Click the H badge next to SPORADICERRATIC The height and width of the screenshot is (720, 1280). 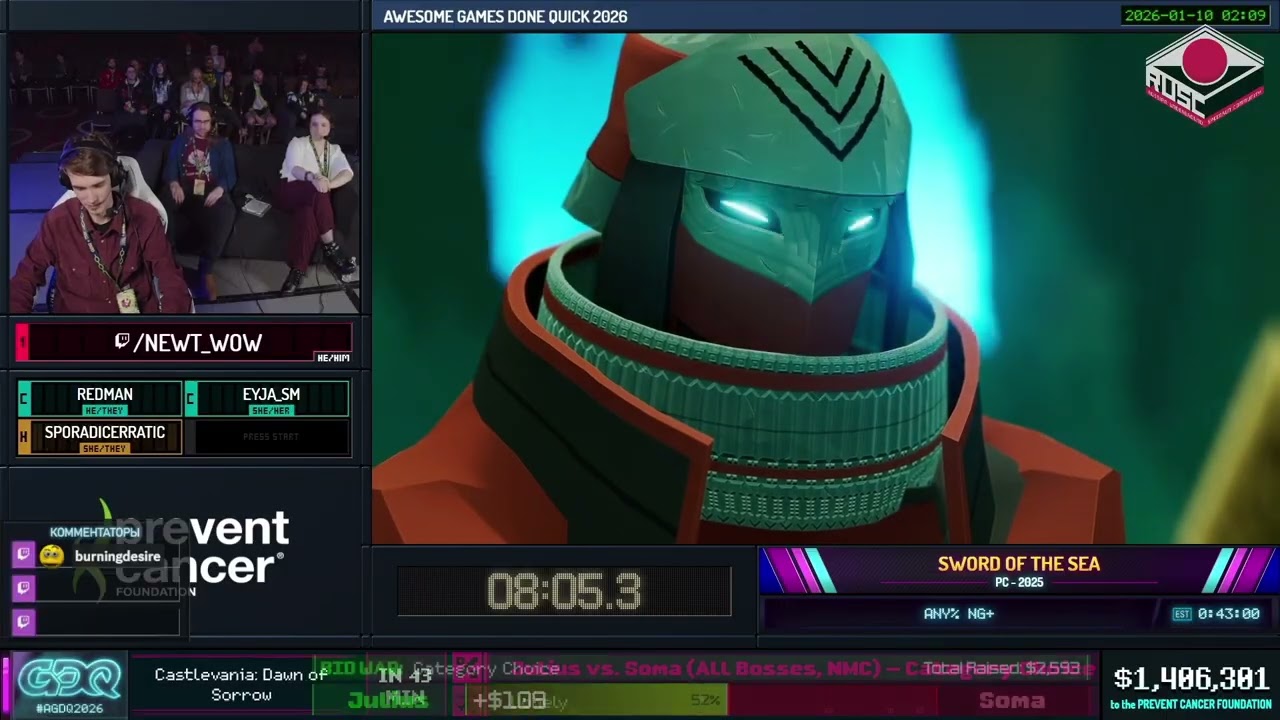[23, 437]
